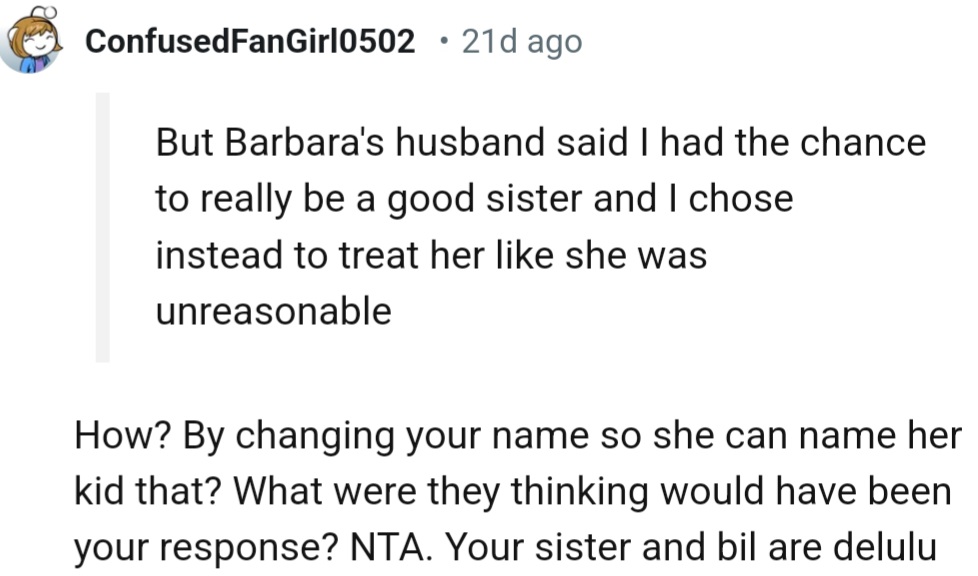Click the gray quote bar indicator
978x576 pixels.
(102, 227)
